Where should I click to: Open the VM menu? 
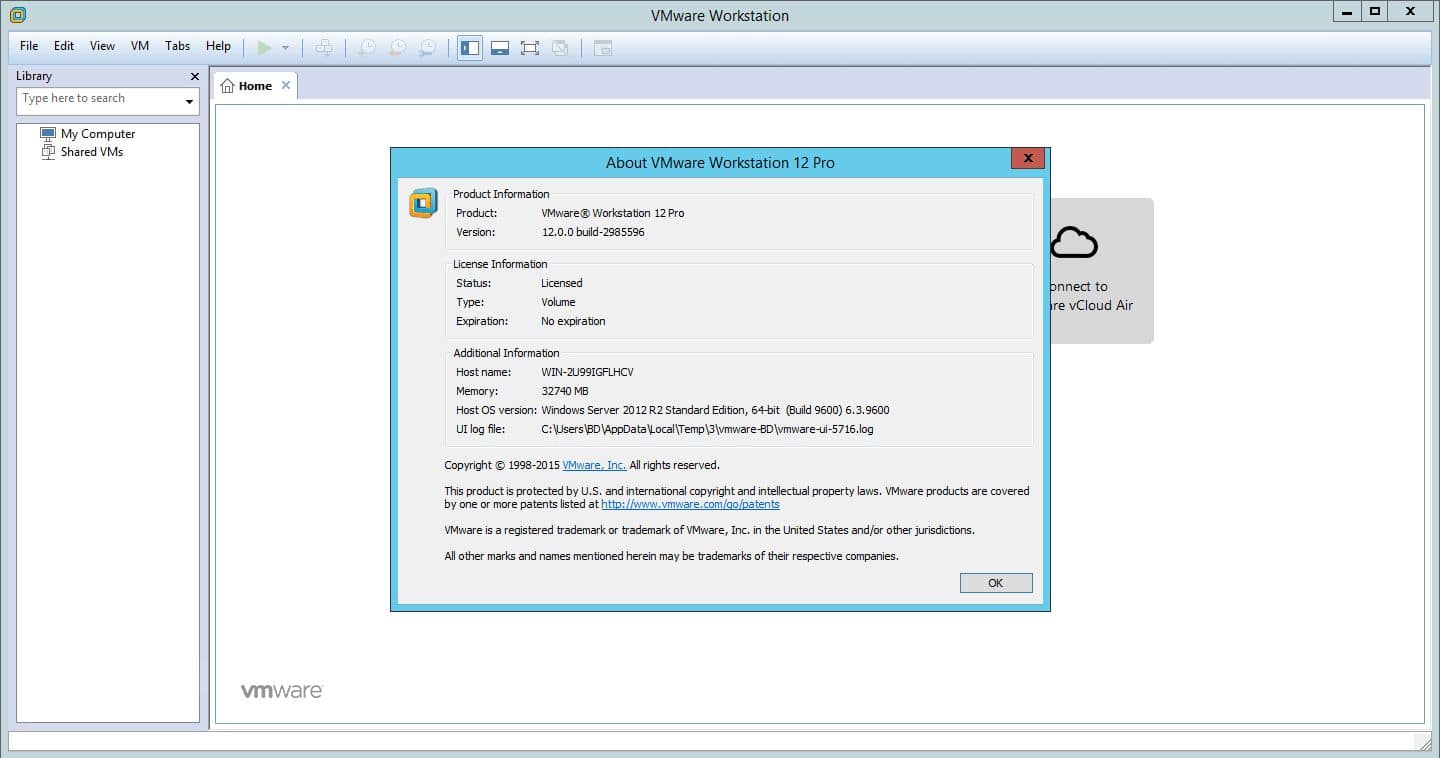point(140,46)
